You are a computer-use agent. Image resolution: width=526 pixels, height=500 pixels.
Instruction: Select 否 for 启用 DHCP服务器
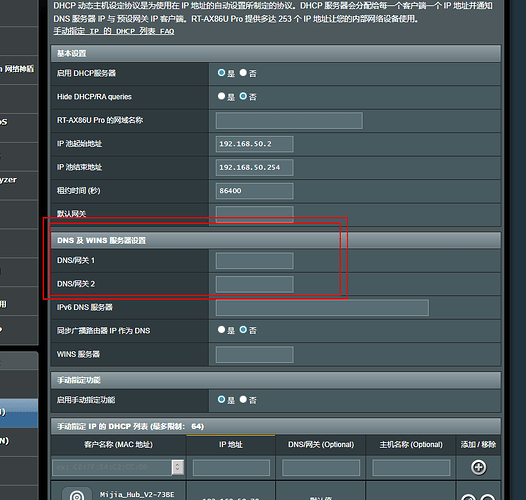click(x=243, y=72)
